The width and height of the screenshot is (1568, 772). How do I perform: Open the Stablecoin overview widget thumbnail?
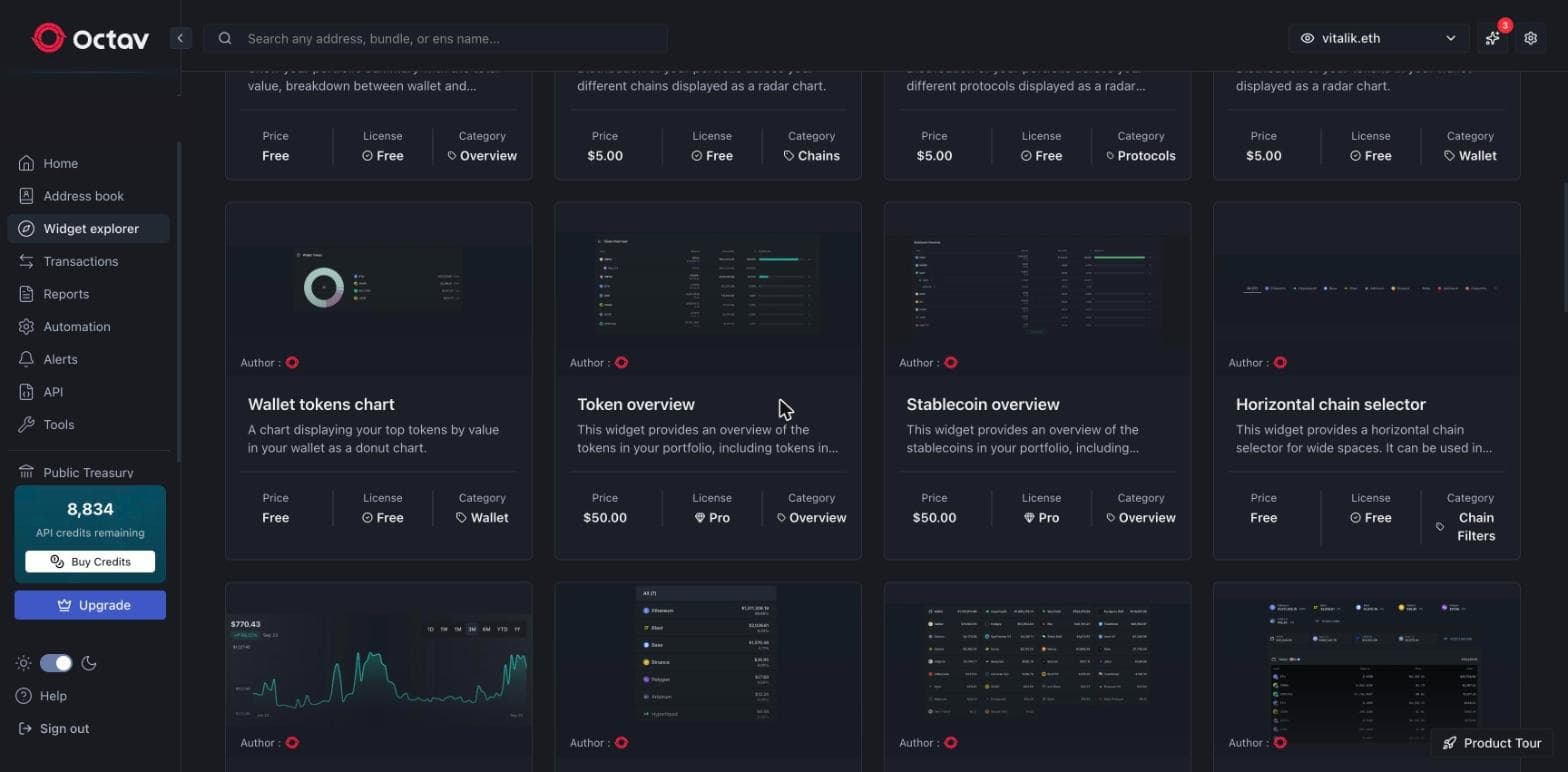click(x=1037, y=289)
